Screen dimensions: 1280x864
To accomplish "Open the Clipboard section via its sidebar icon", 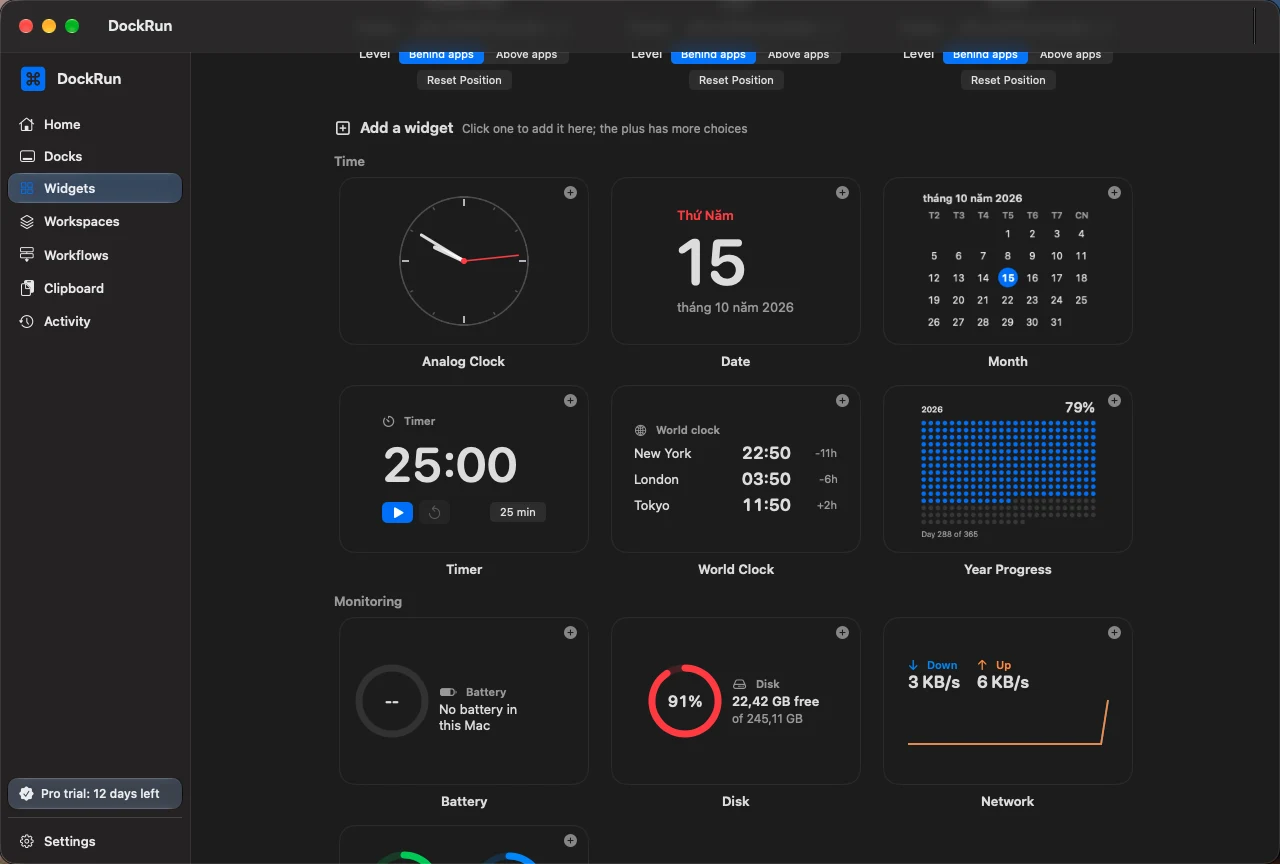I will coord(27,288).
